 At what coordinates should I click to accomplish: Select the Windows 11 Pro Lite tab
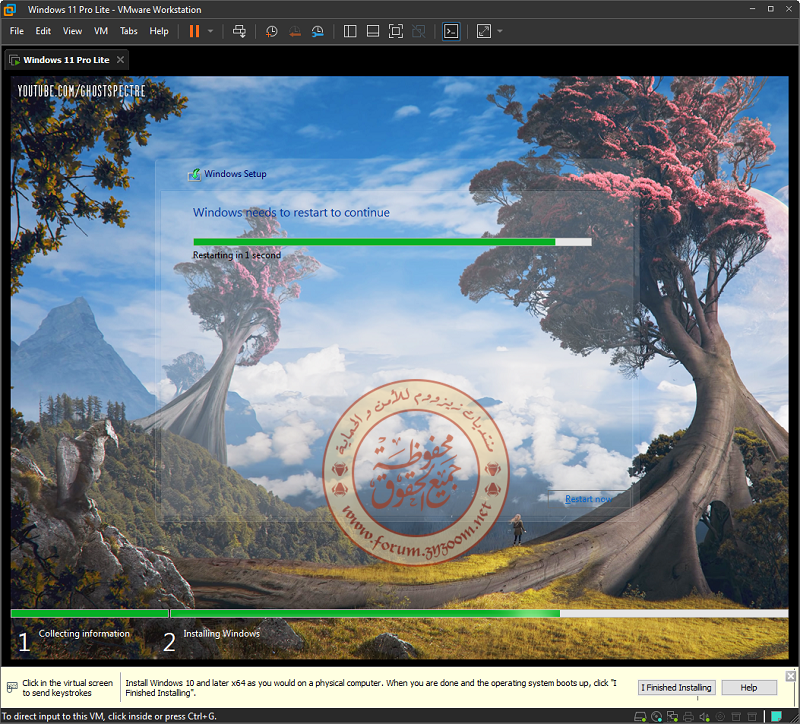[x=66, y=60]
